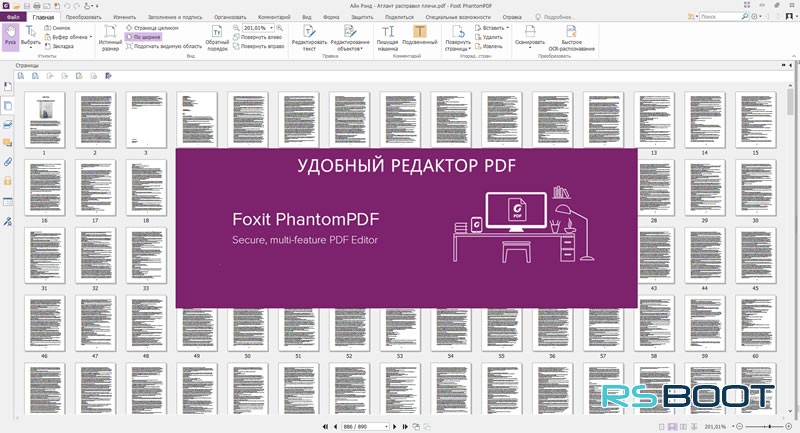The image size is (800, 433).
Task: Select the page 1 thumbnail
Action: pos(44,120)
